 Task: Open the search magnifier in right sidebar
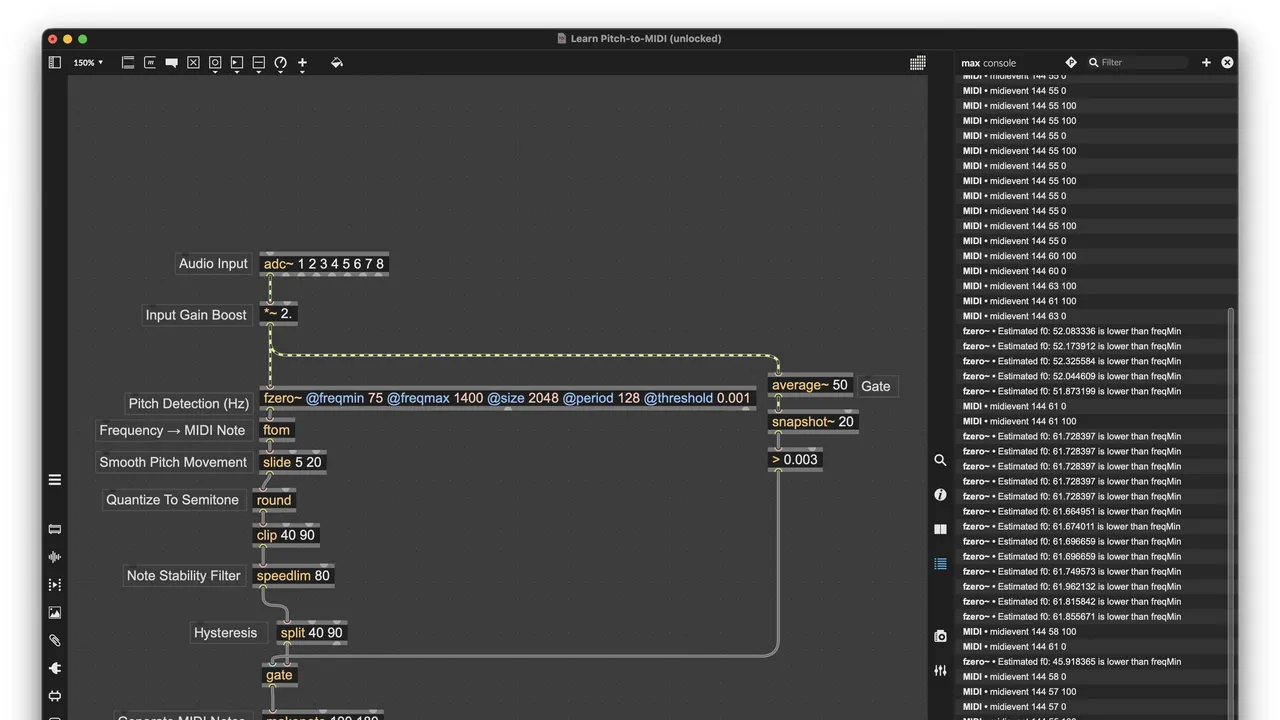940,460
